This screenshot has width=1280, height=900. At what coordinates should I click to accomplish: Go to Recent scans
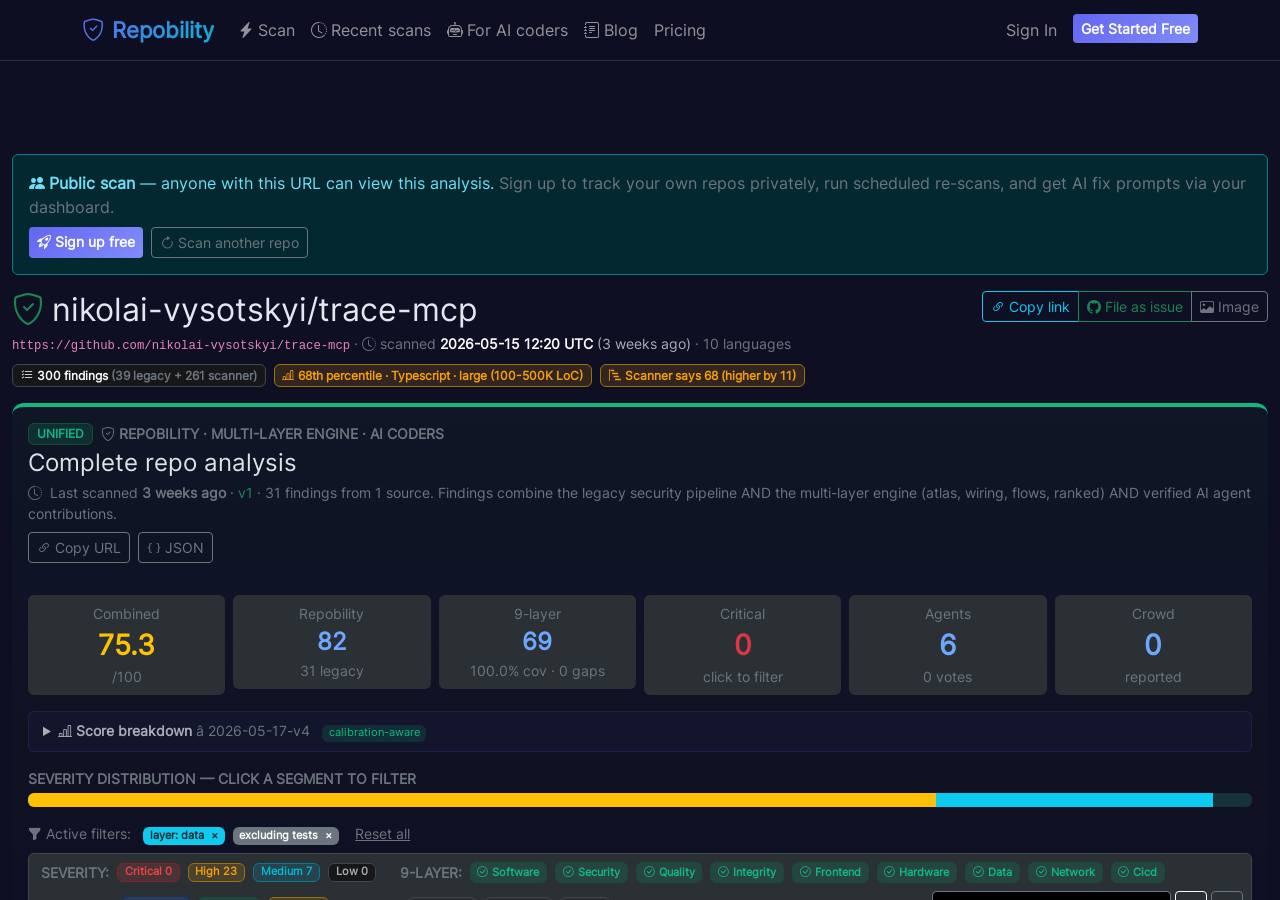[x=371, y=30]
